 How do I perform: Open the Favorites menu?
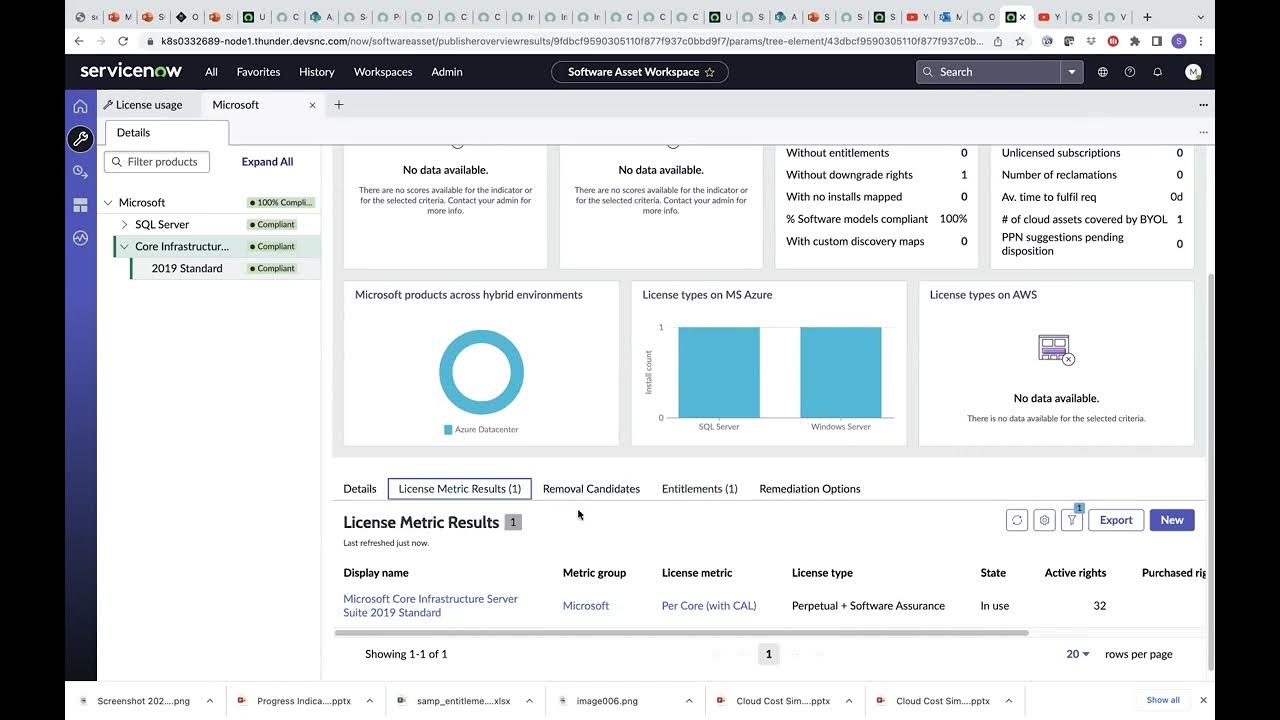(258, 72)
